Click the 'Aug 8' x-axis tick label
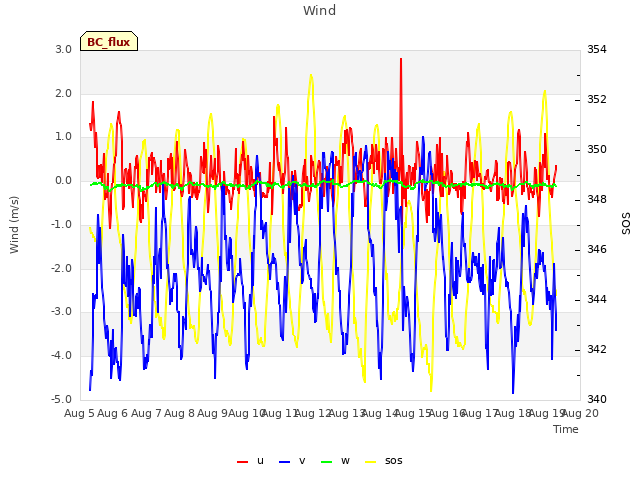640x480 pixels. click(x=179, y=413)
